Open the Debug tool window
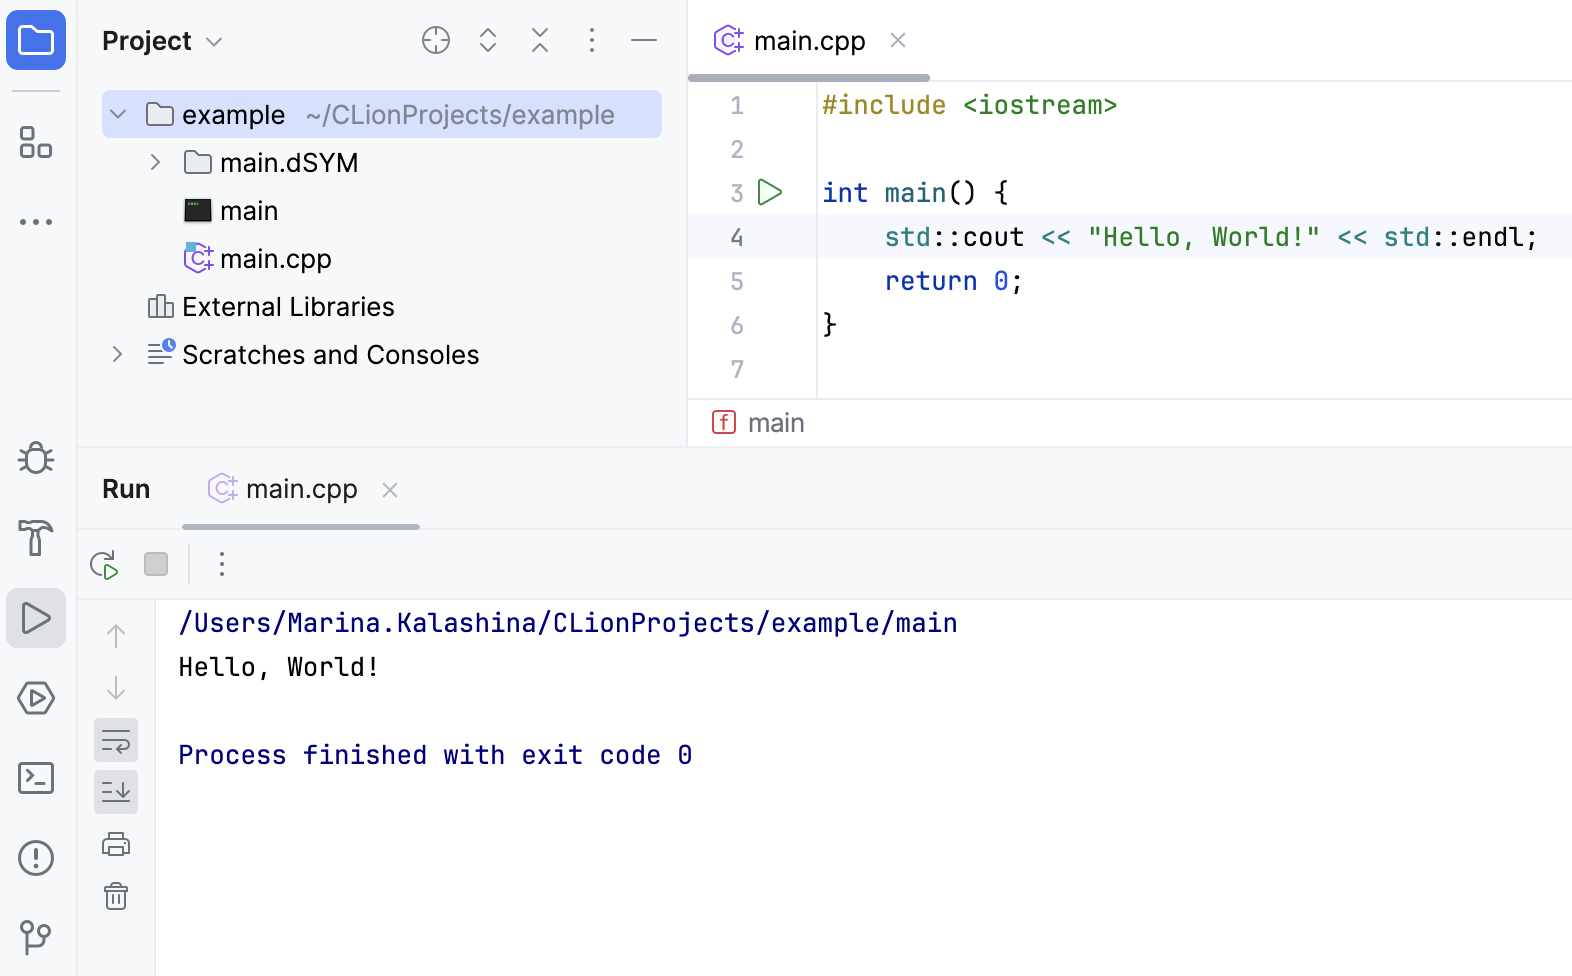 click(36, 458)
